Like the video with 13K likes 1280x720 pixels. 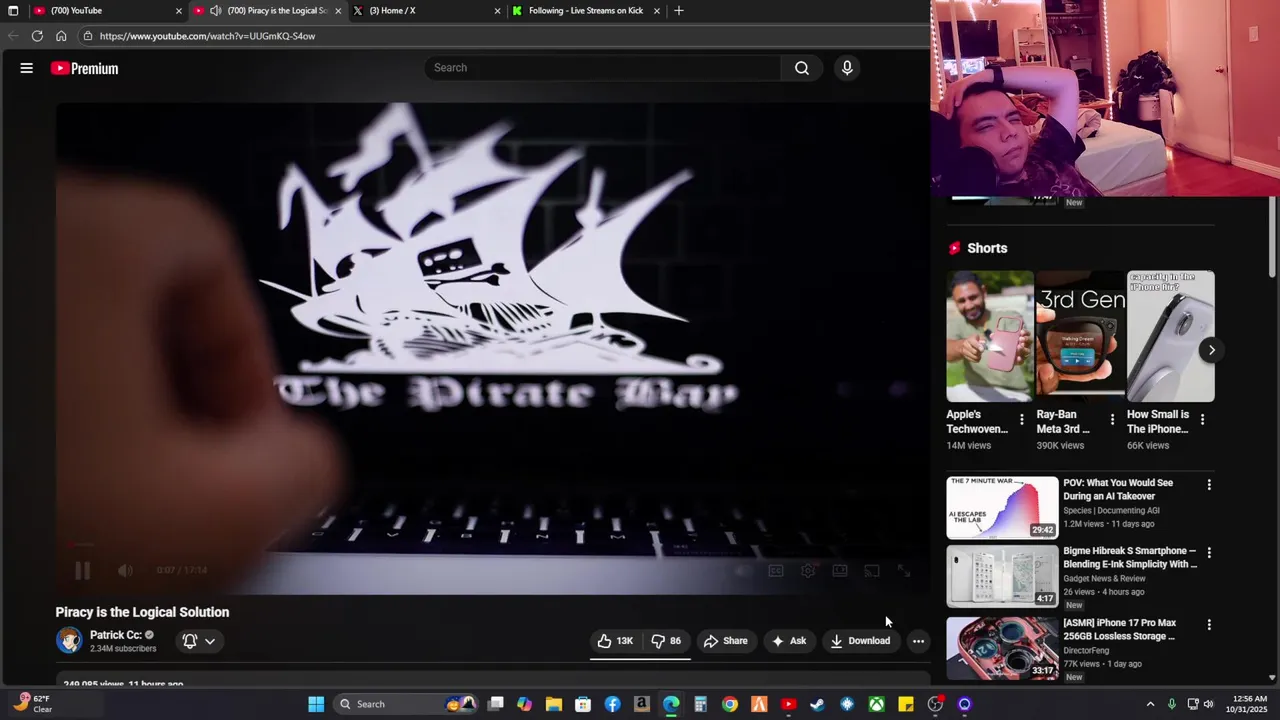point(615,641)
